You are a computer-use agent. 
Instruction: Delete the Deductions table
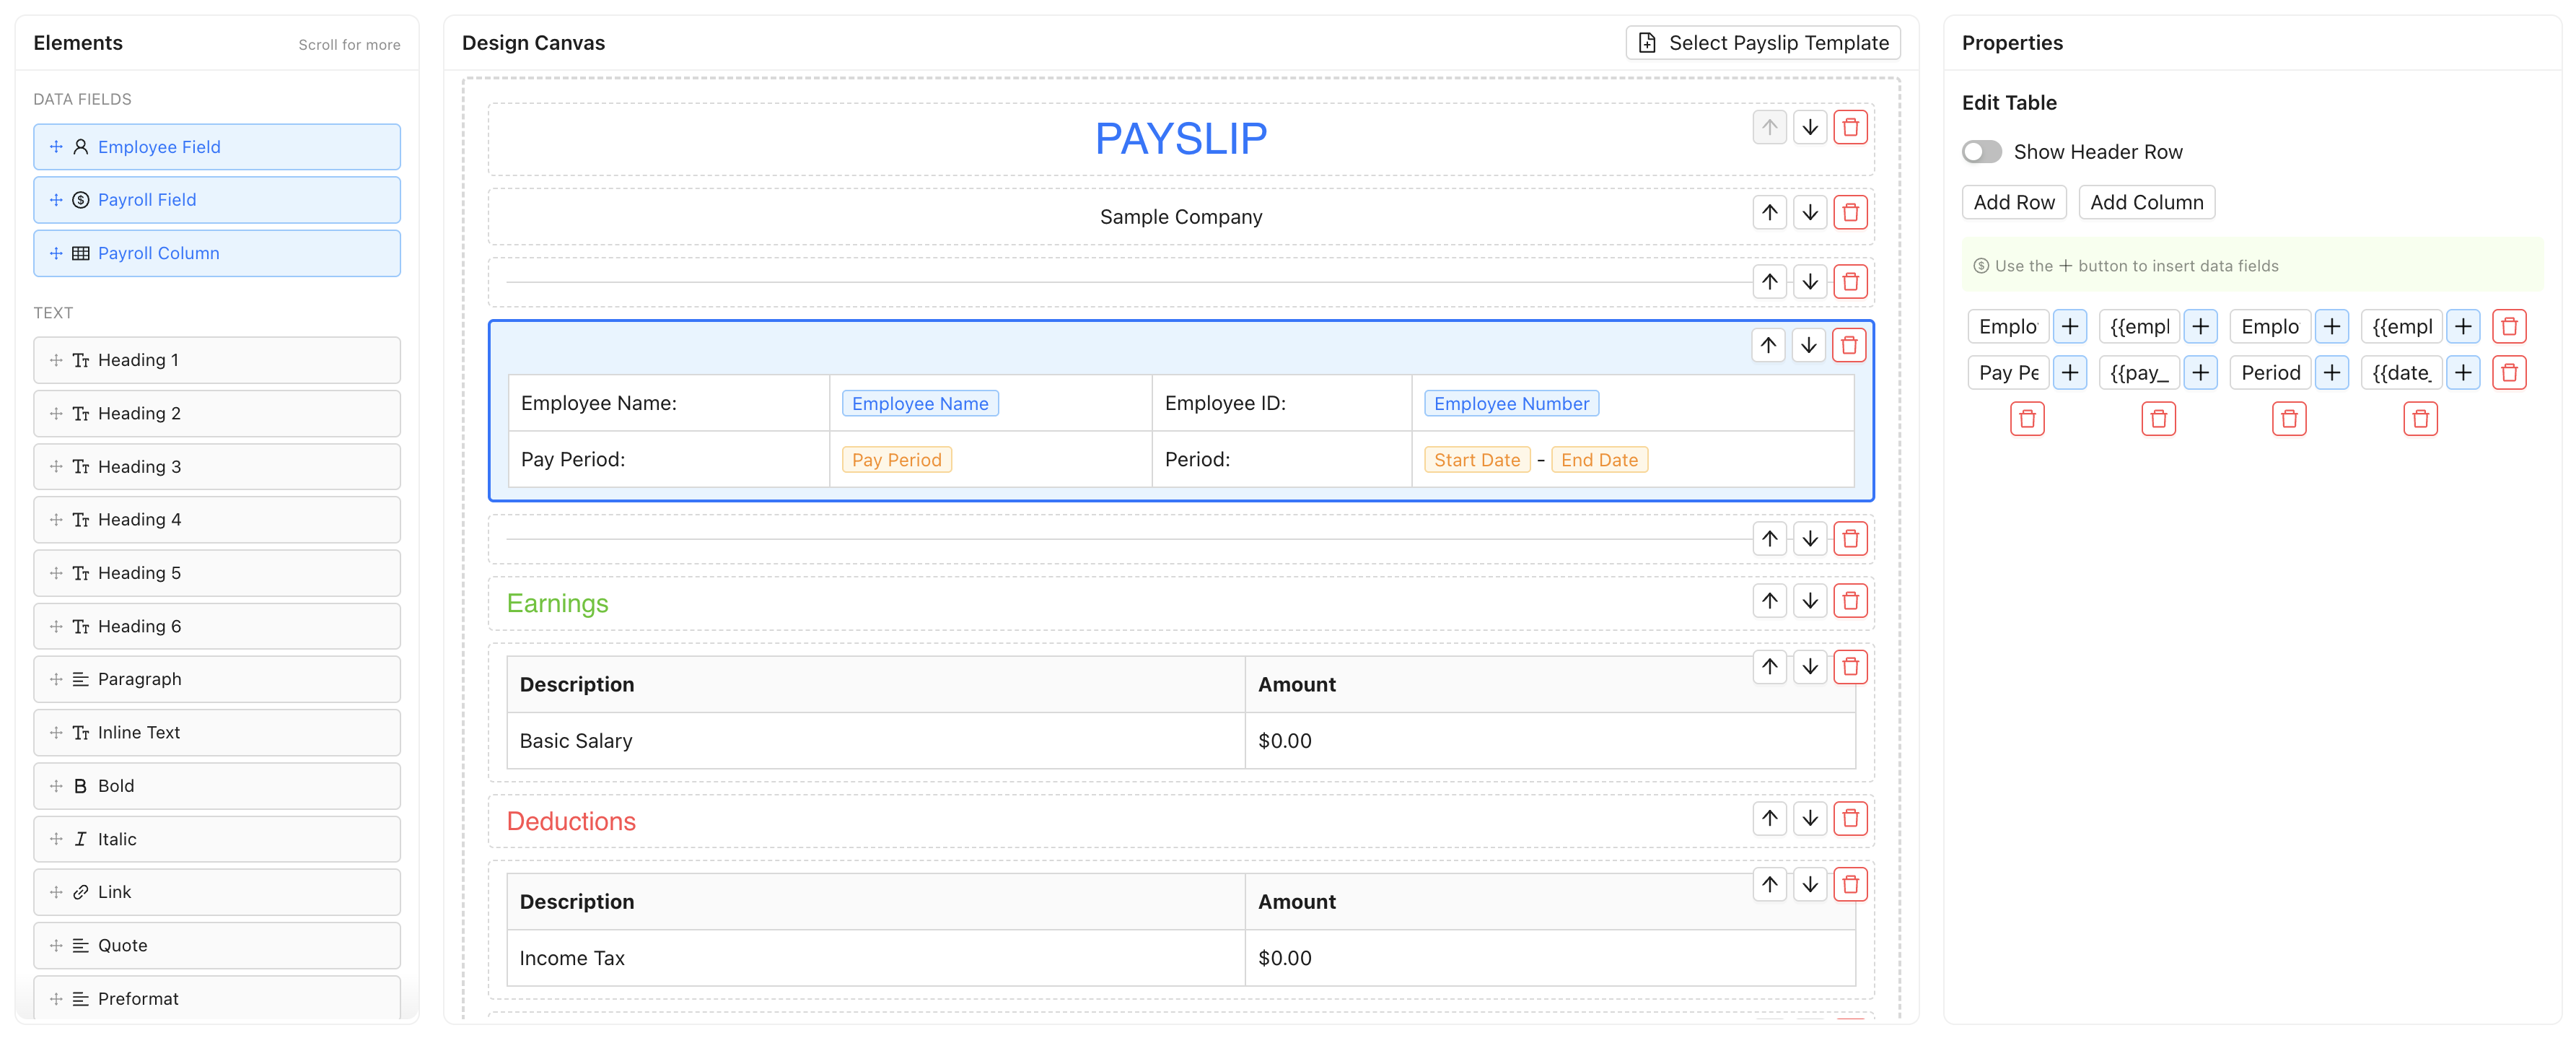tap(1851, 884)
